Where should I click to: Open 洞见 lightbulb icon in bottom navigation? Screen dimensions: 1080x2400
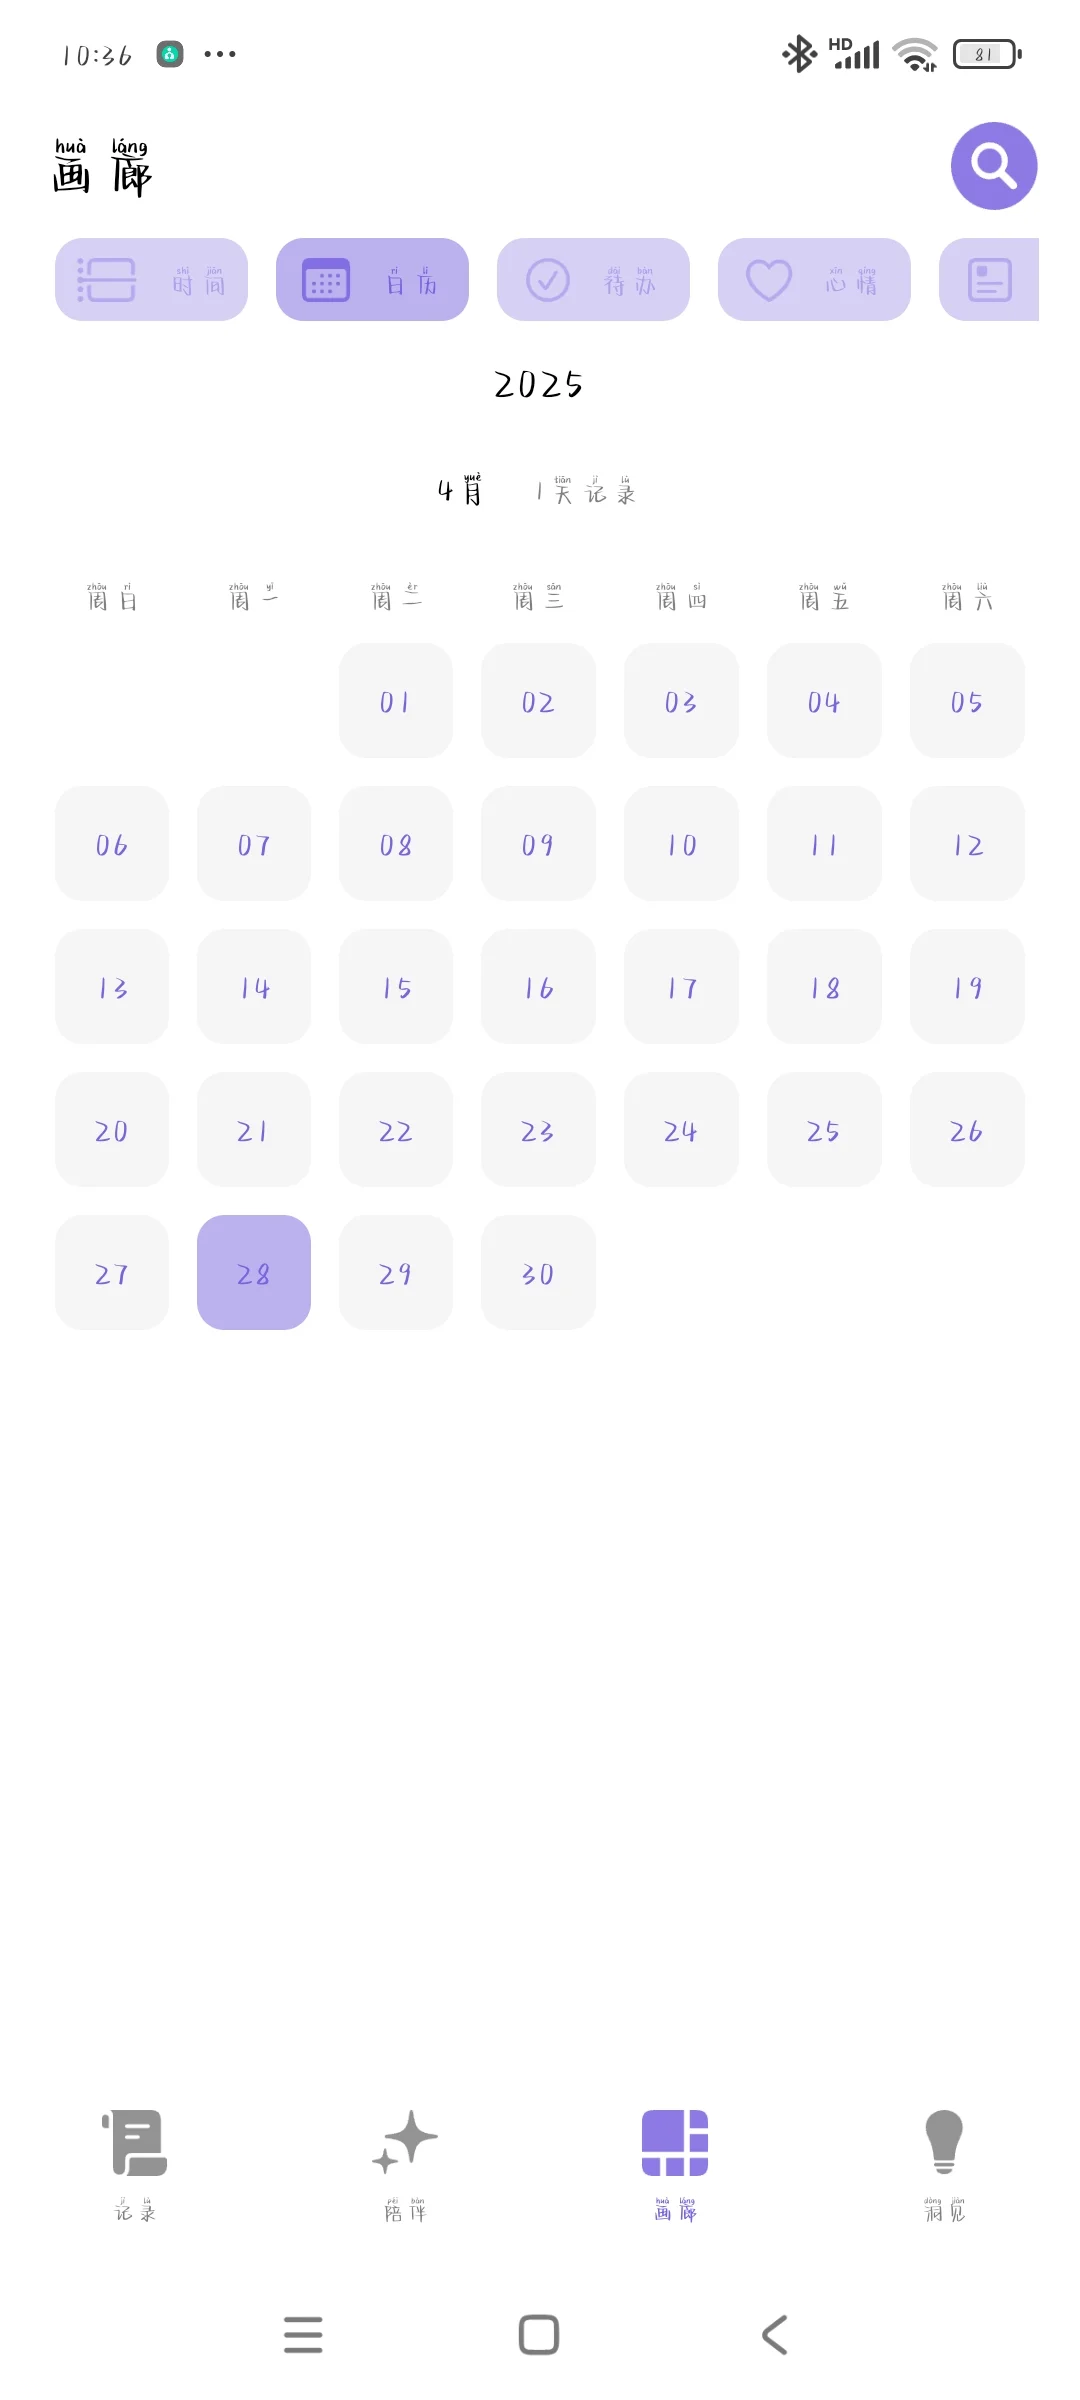(x=945, y=2164)
